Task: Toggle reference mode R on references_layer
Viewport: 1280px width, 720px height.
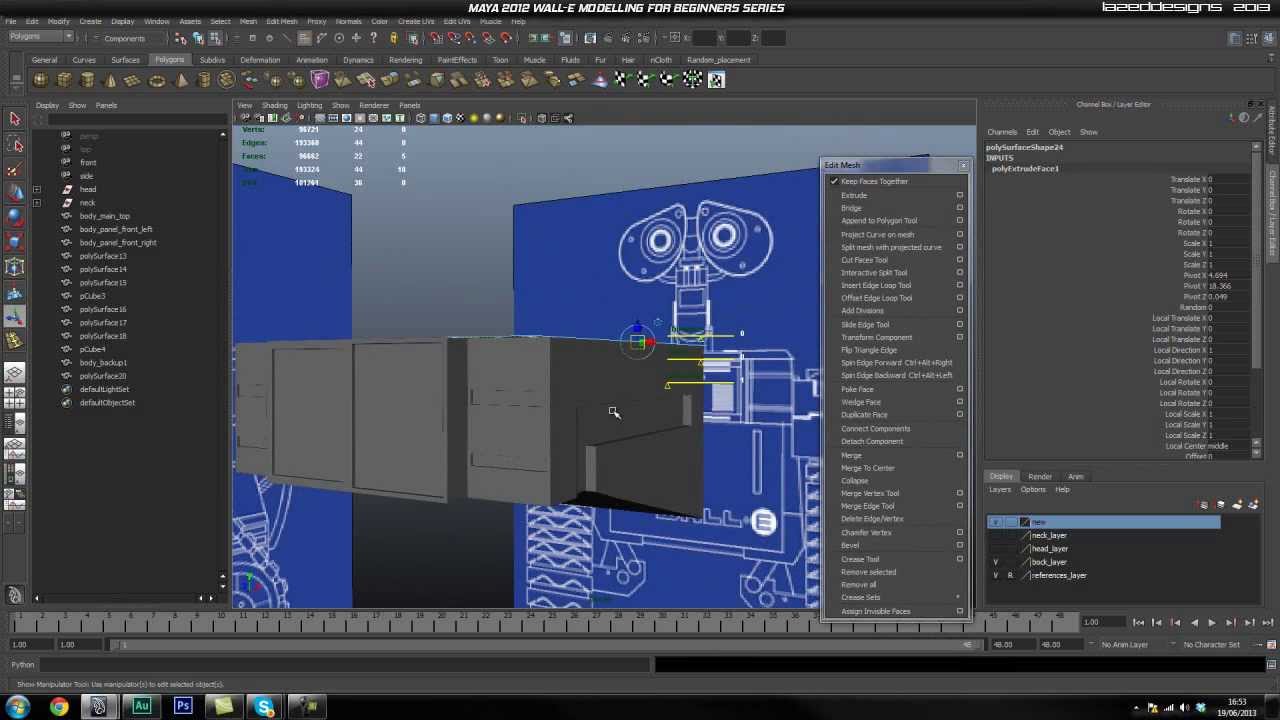Action: pos(1010,575)
